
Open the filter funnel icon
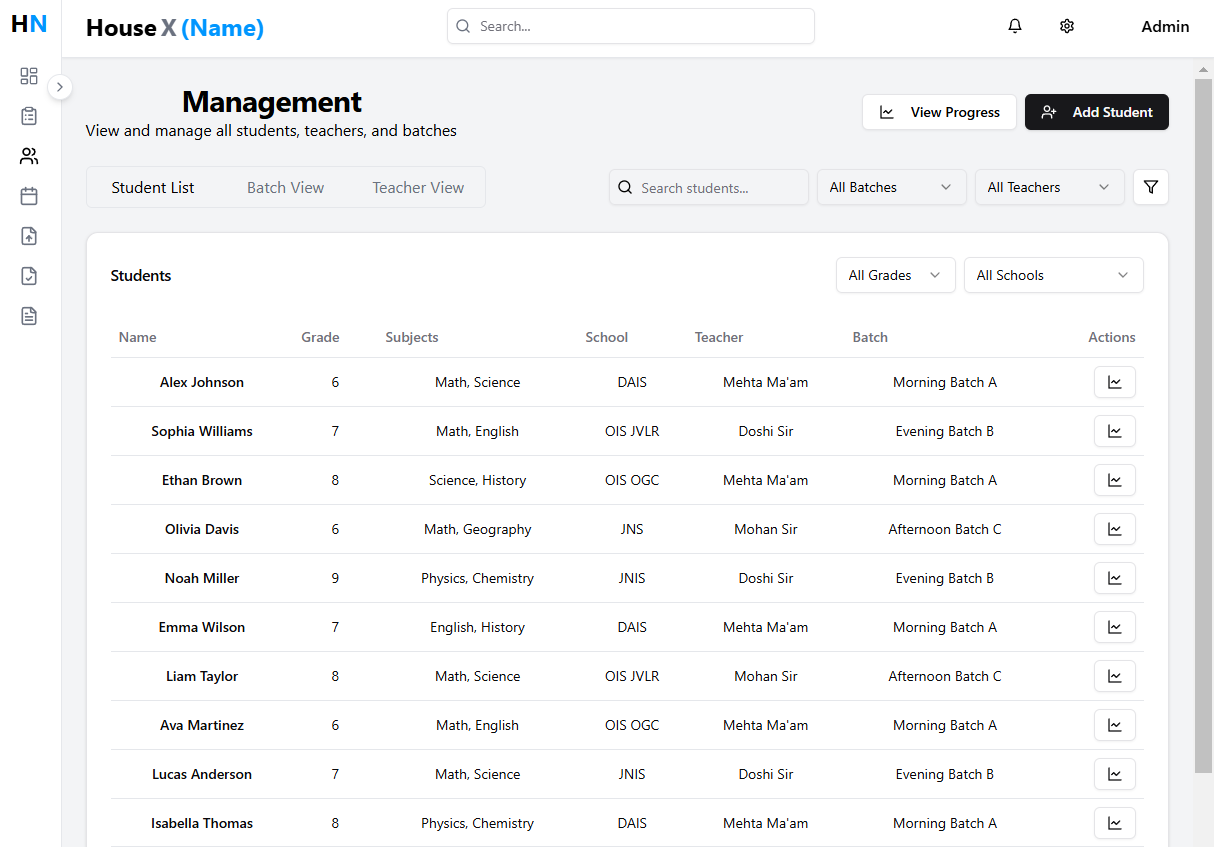click(x=1150, y=187)
